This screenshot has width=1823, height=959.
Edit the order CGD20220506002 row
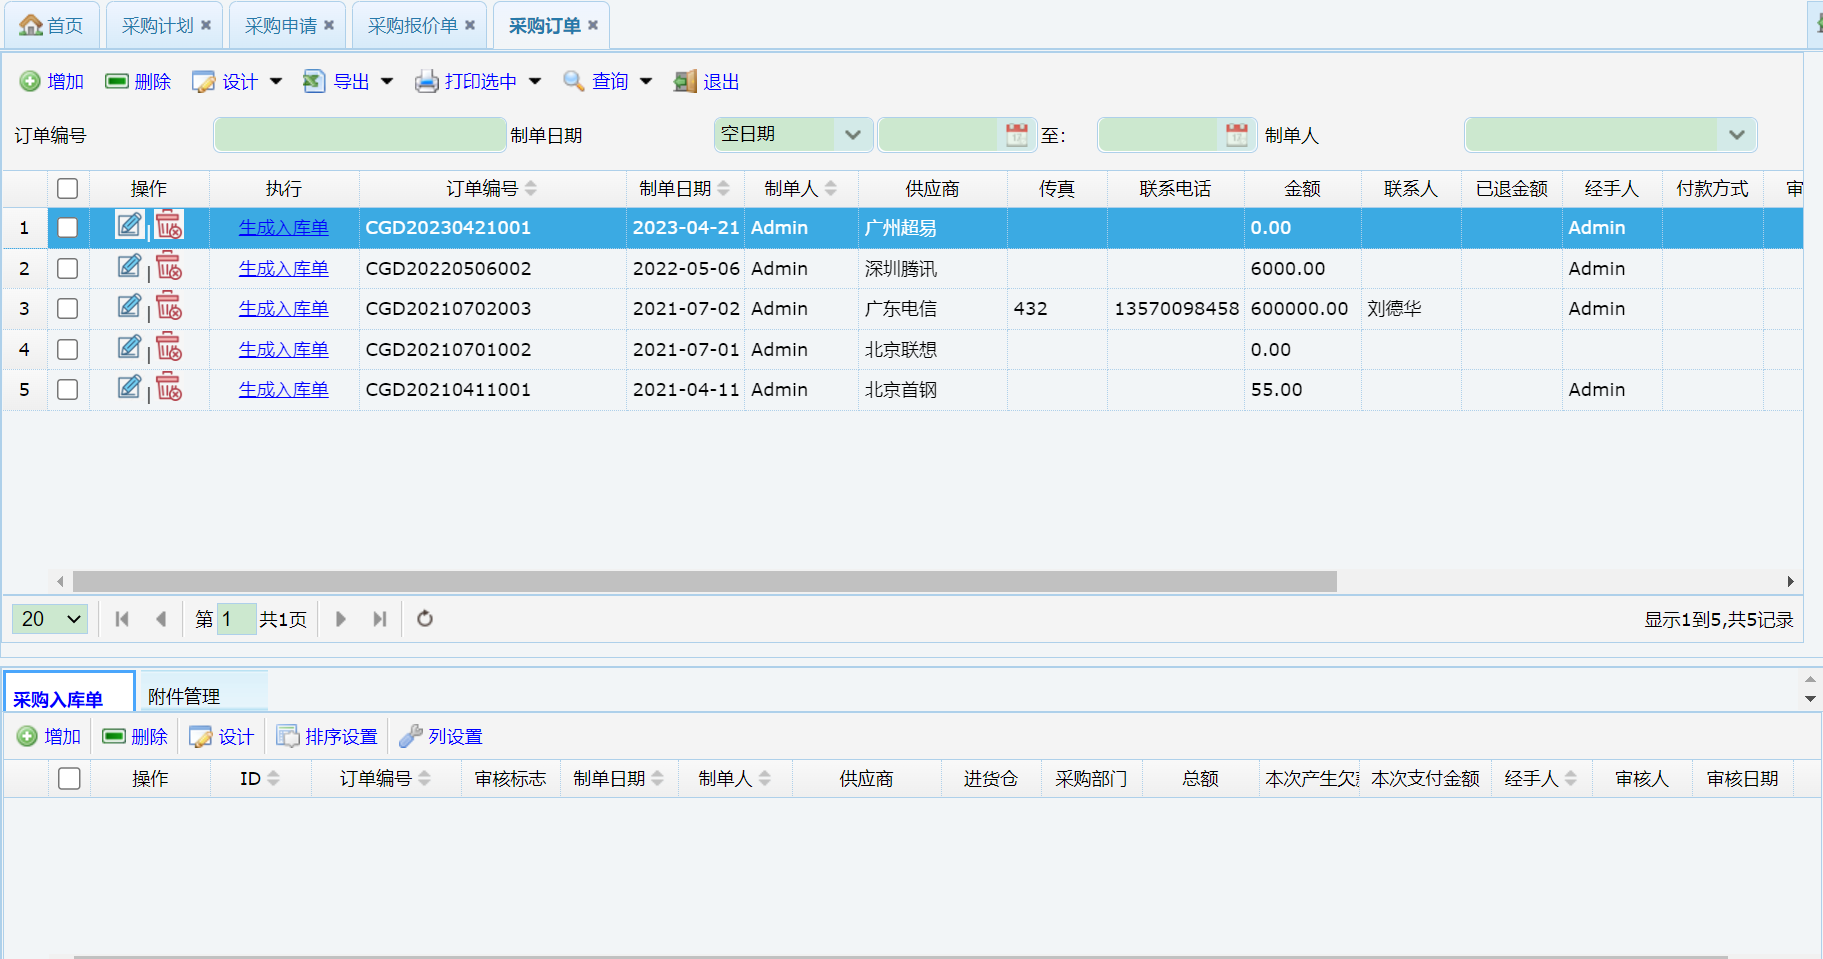pyautogui.click(x=129, y=266)
